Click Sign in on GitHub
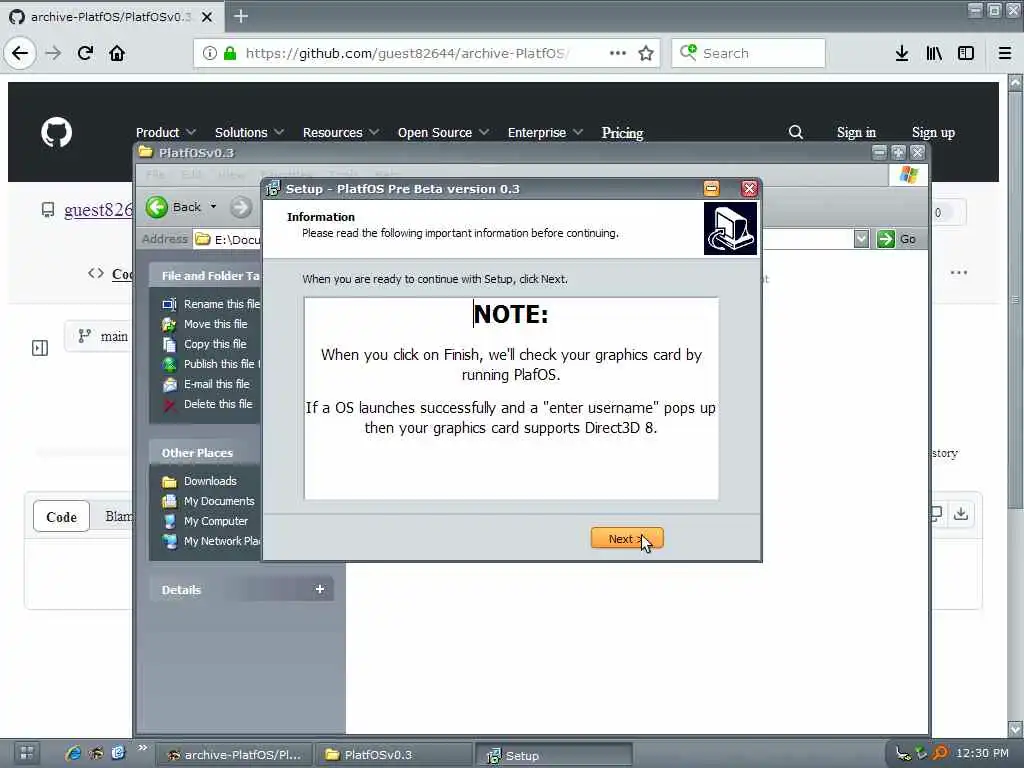 tap(856, 133)
